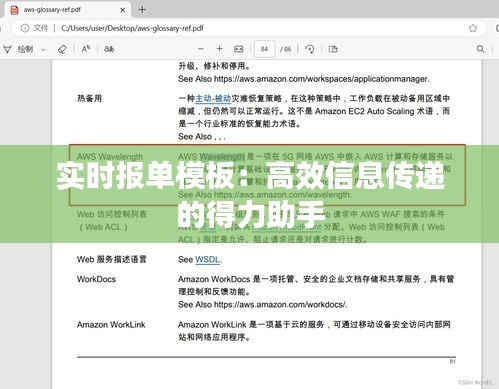Select the aws-glossary-ref.pdf browser tab

pyautogui.click(x=68, y=10)
